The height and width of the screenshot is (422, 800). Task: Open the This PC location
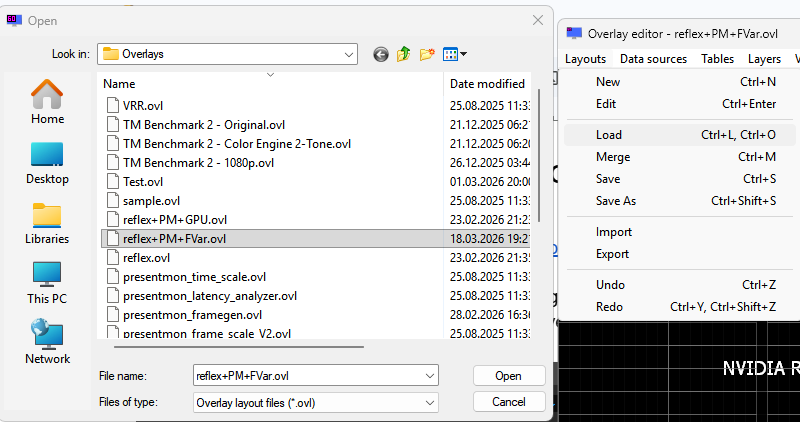[47, 283]
